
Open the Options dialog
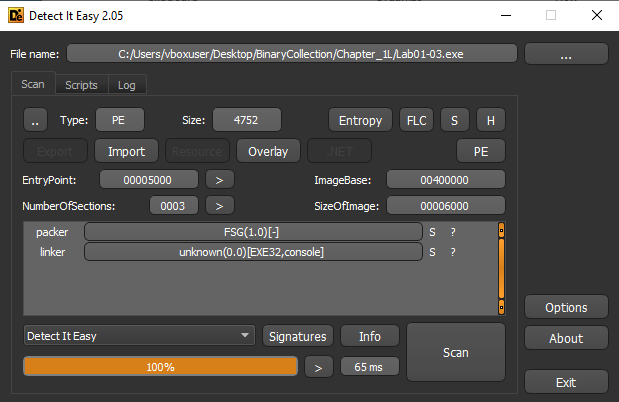(x=566, y=307)
